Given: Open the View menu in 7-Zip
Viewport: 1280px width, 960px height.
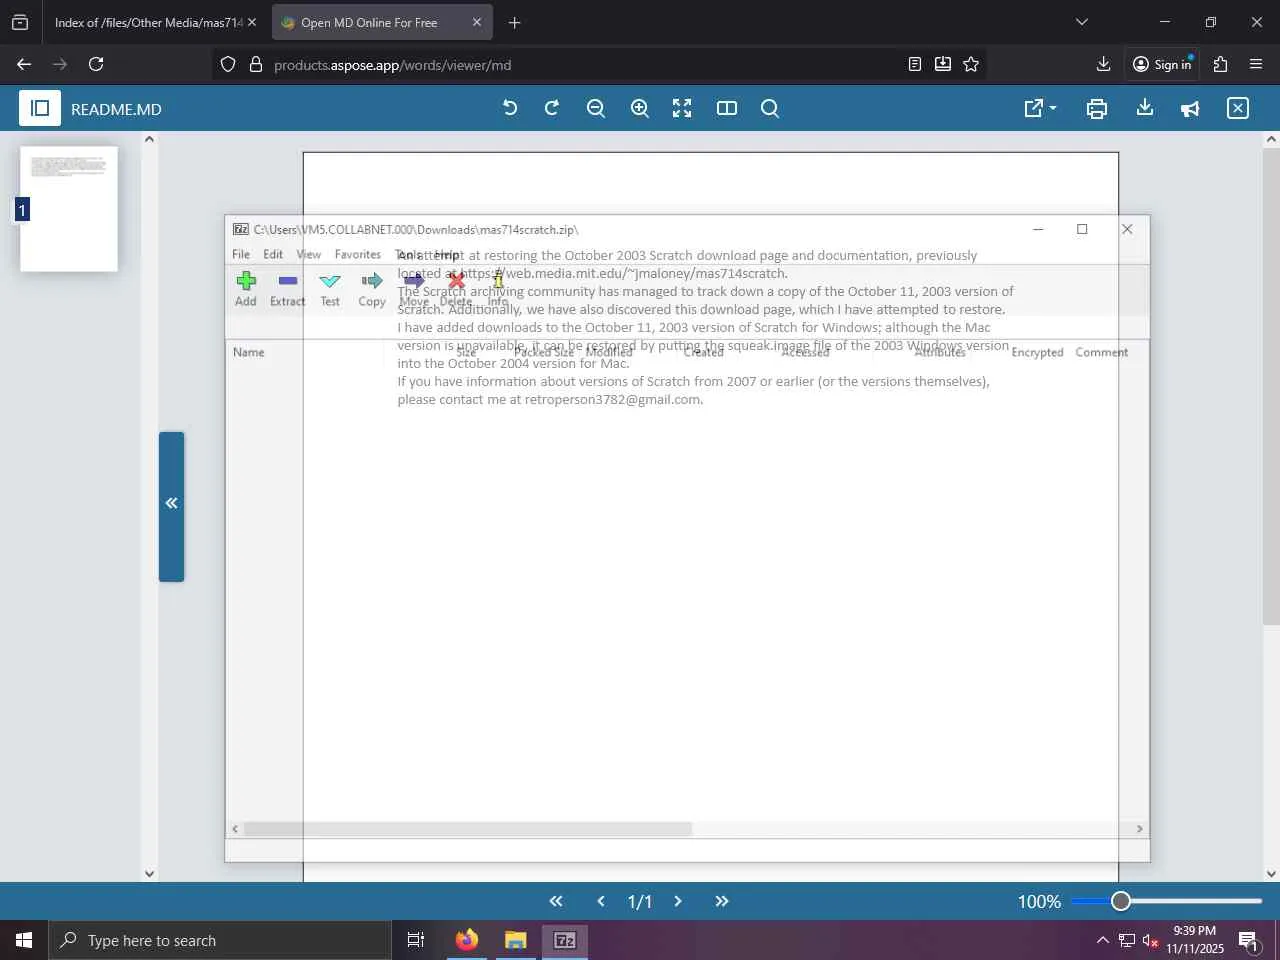Looking at the screenshot, I should (309, 254).
